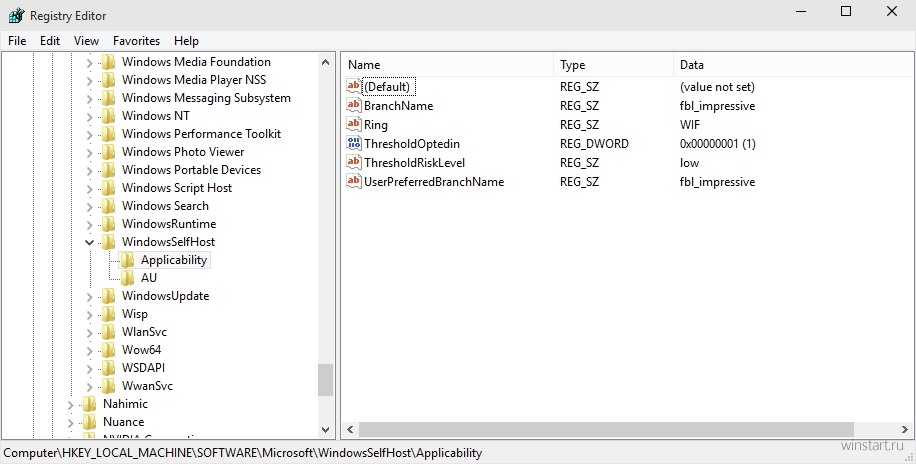Click the tree pane vertical scrollbar thumb
Image resolution: width=916 pixels, height=464 pixels.
[x=325, y=380]
